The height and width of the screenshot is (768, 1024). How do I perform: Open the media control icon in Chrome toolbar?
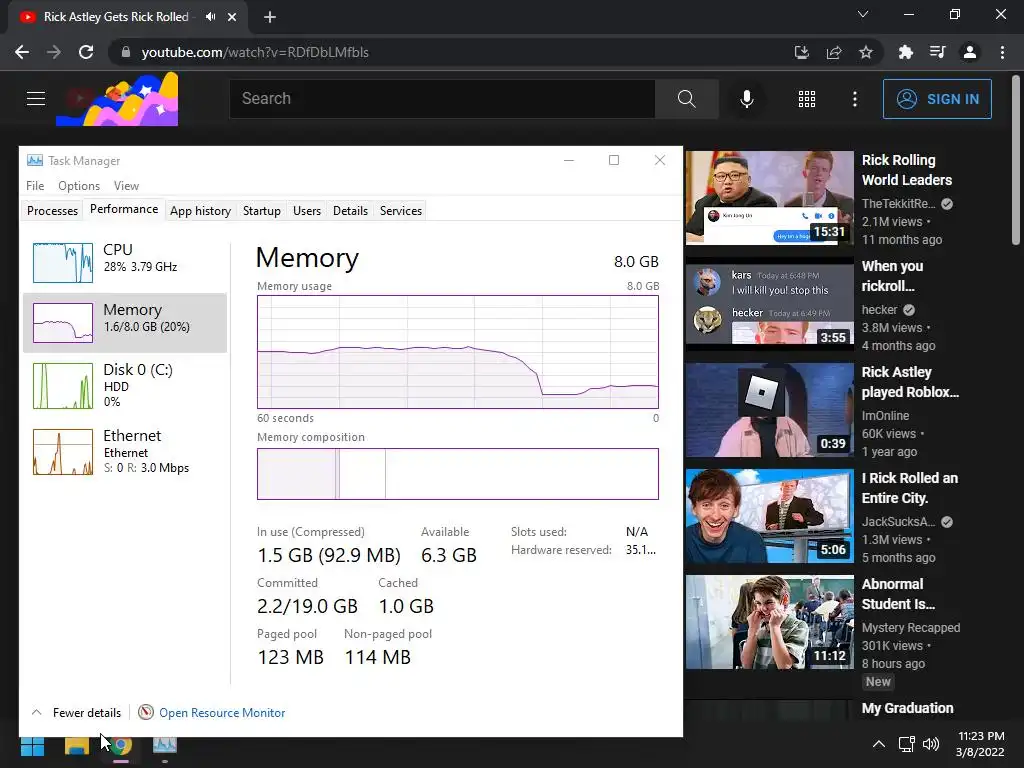[938, 52]
